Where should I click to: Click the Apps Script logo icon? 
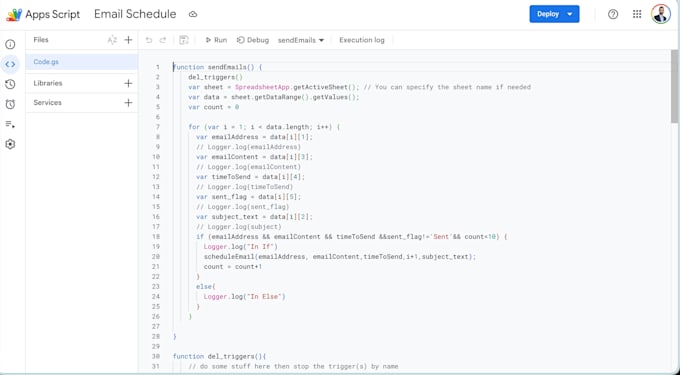(14, 14)
